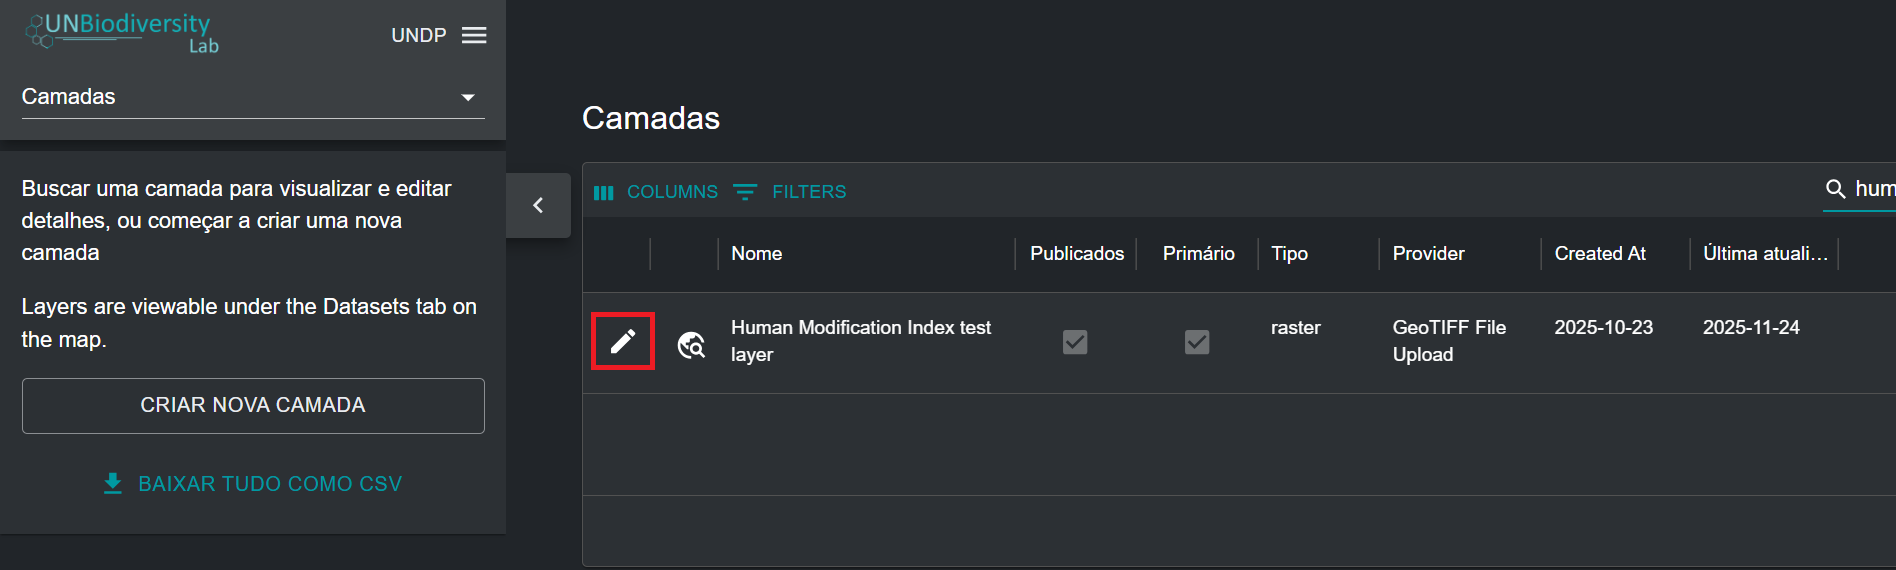Click the columns bars icon

[603, 192]
